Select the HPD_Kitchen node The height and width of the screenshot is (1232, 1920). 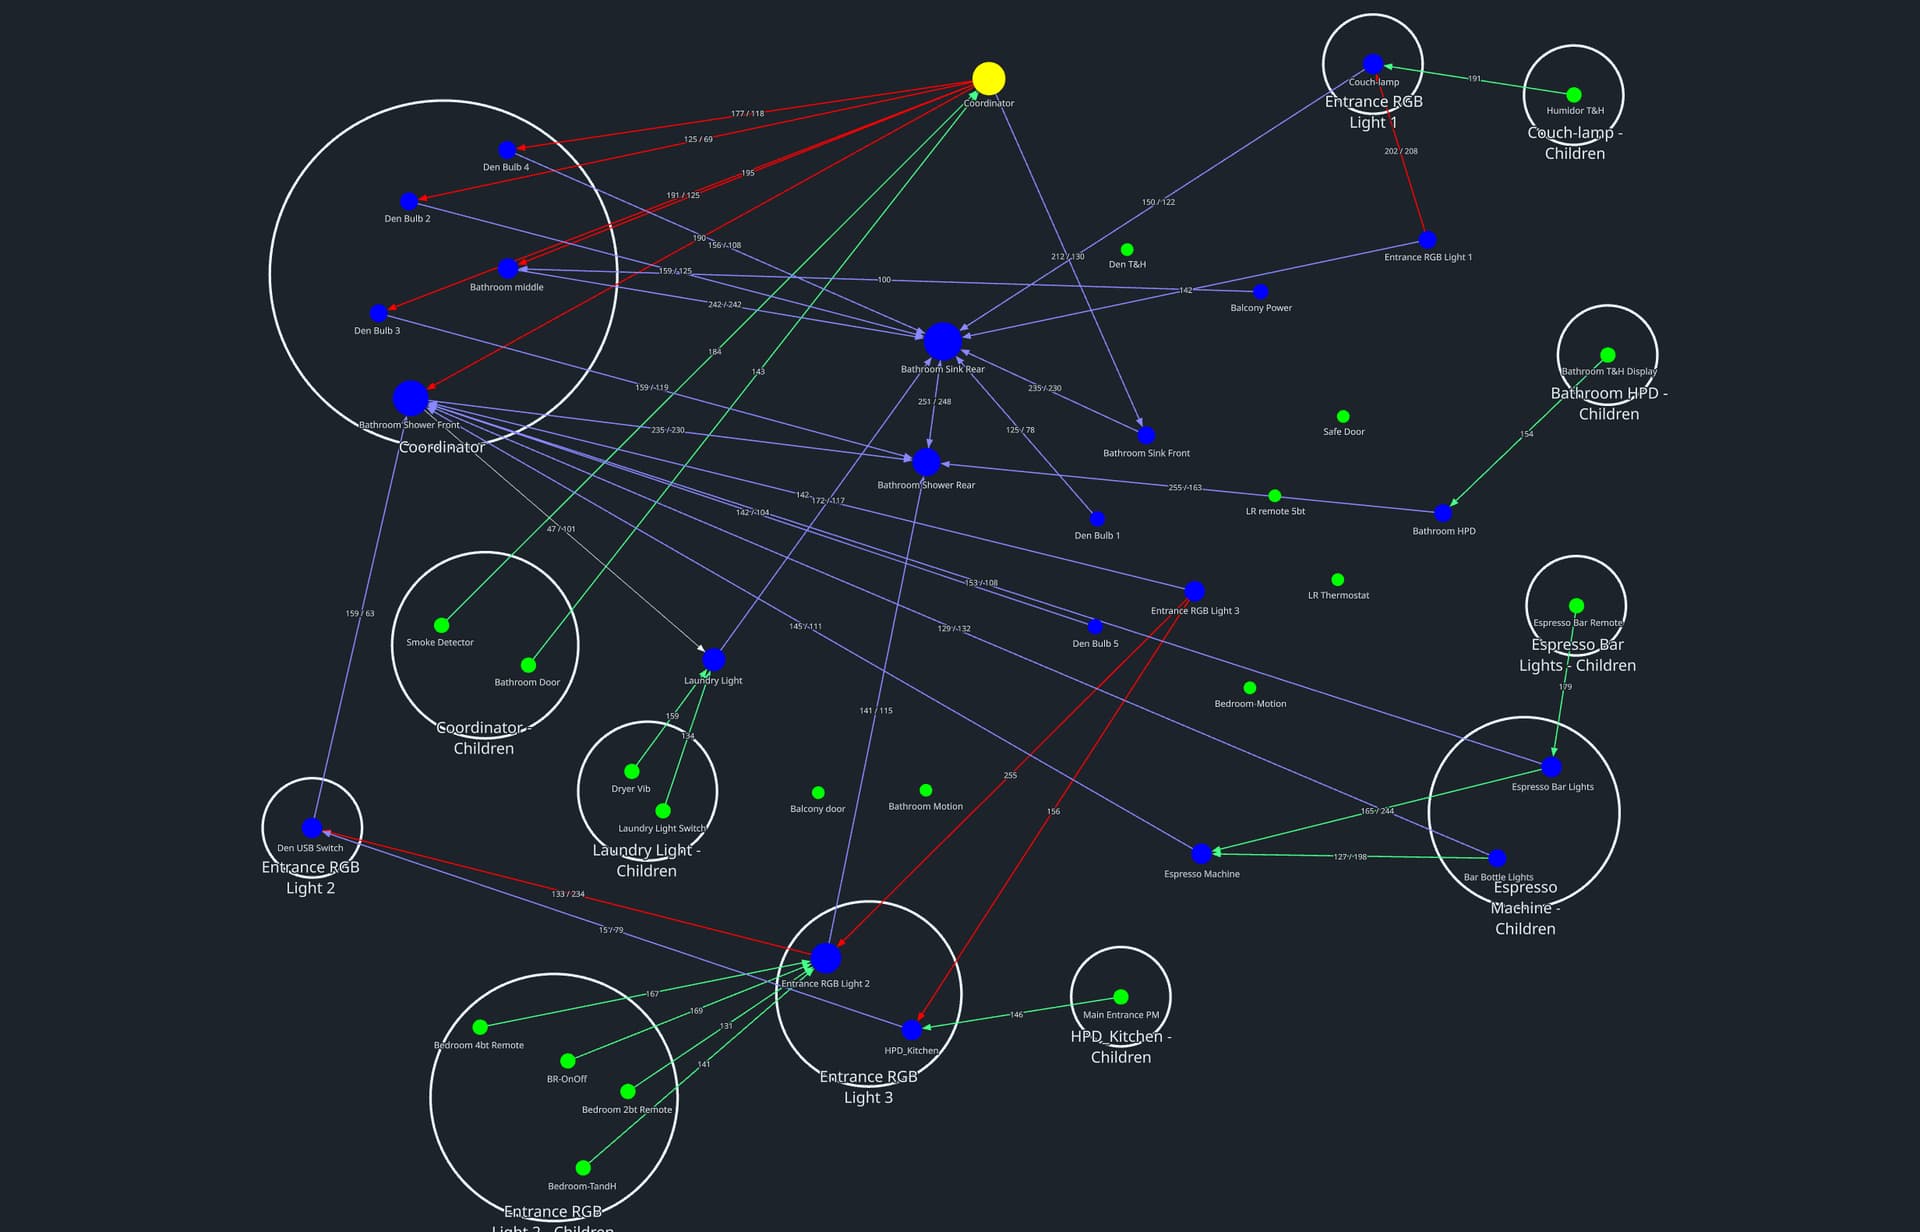(911, 1030)
